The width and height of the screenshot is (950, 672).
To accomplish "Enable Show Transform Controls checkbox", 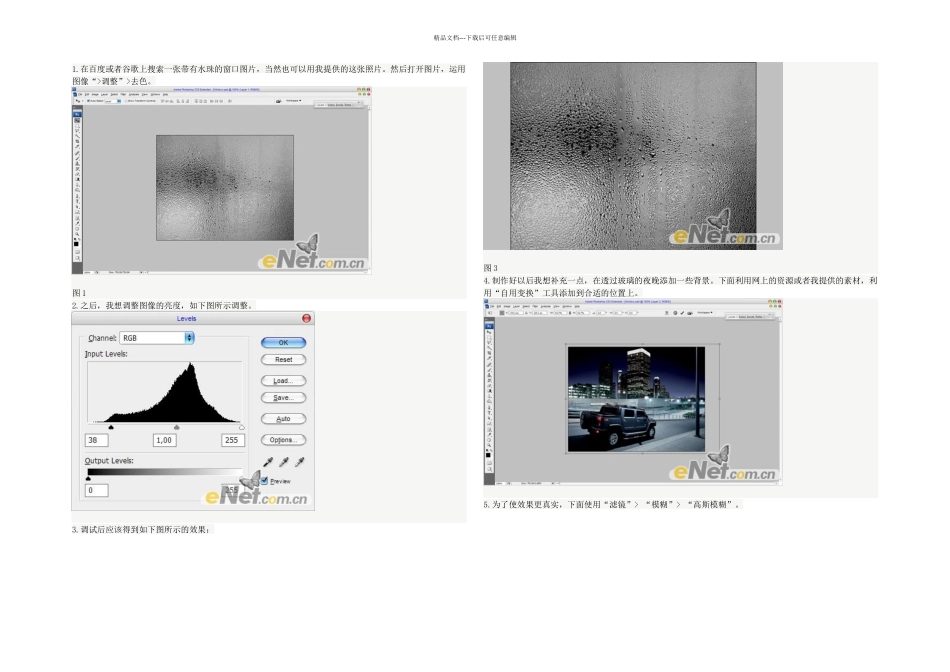I will 126,101.
